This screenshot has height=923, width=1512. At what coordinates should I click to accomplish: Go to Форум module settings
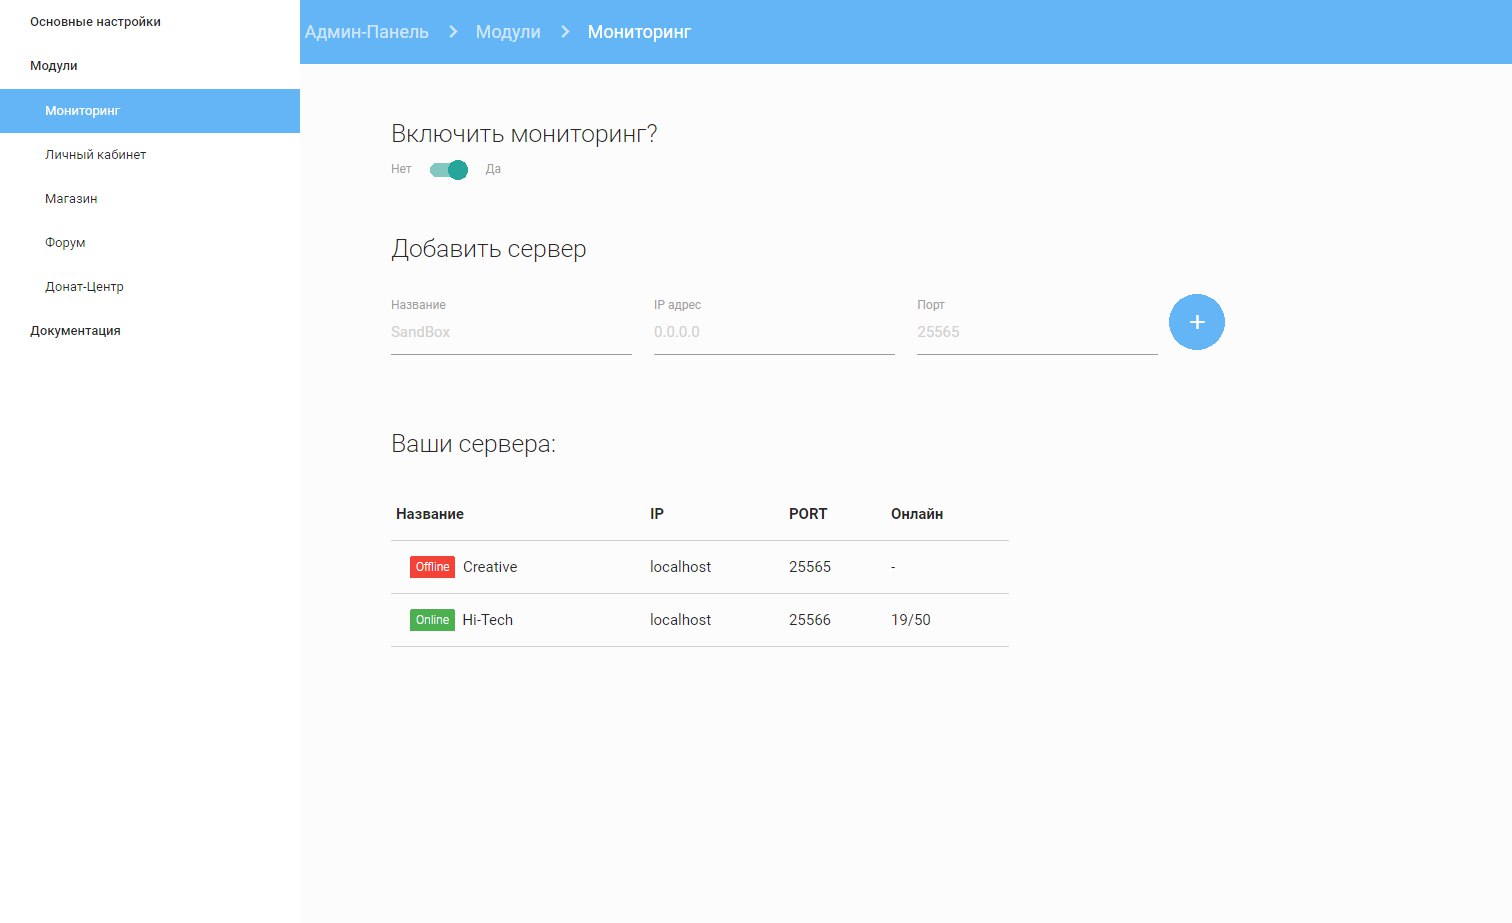65,243
